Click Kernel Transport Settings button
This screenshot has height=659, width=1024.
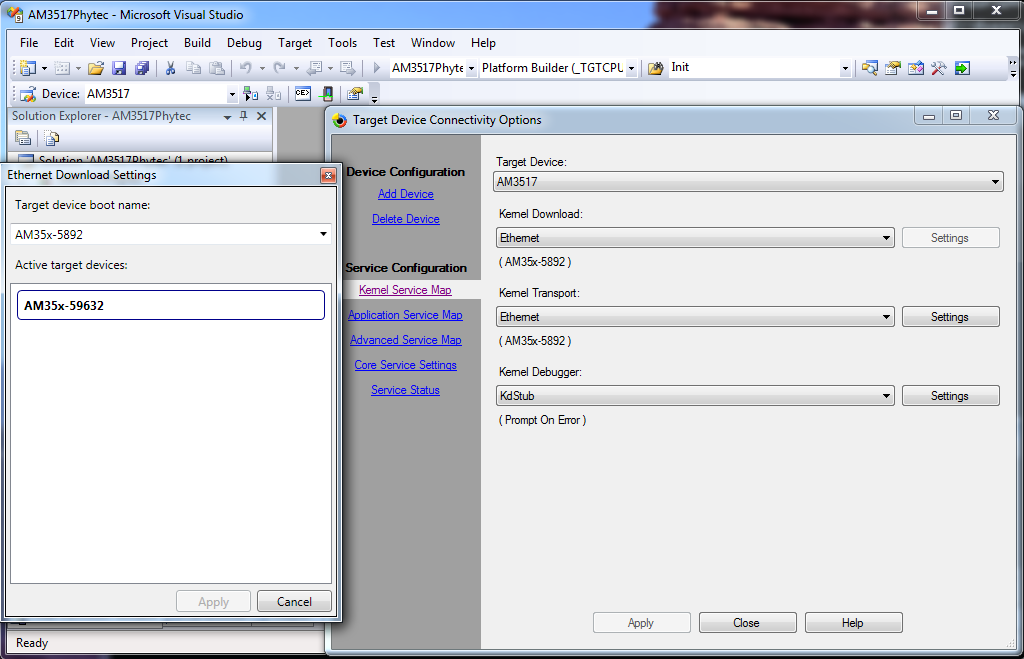tap(950, 317)
